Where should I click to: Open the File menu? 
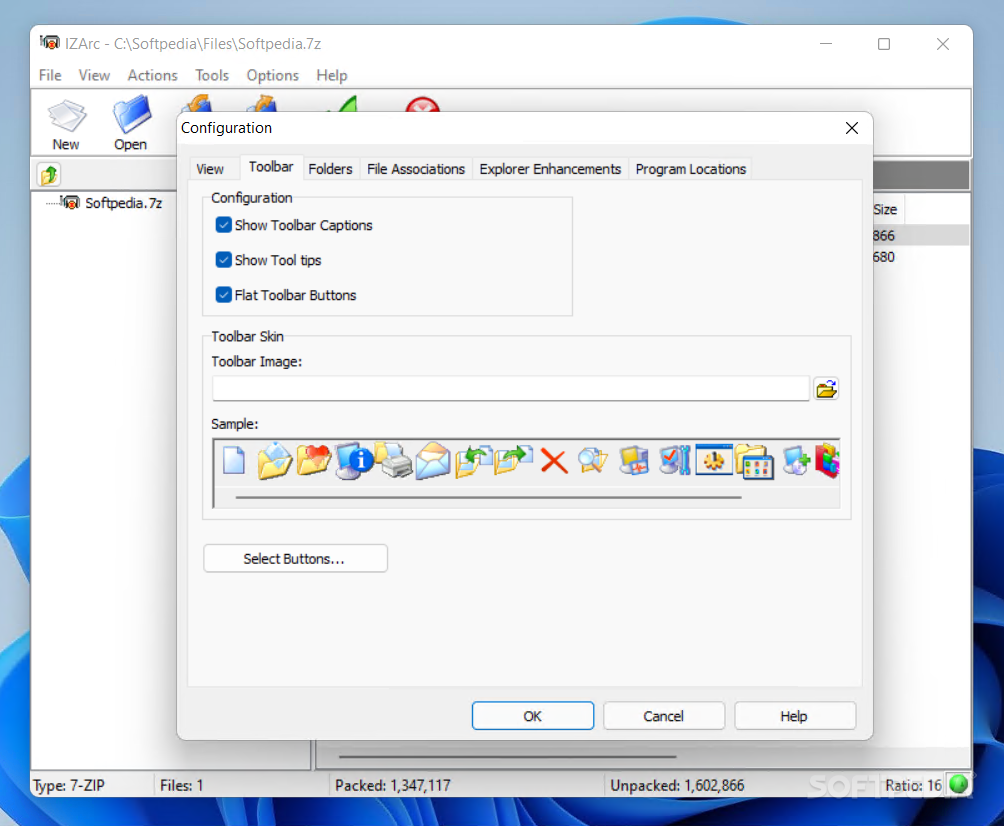(50, 76)
